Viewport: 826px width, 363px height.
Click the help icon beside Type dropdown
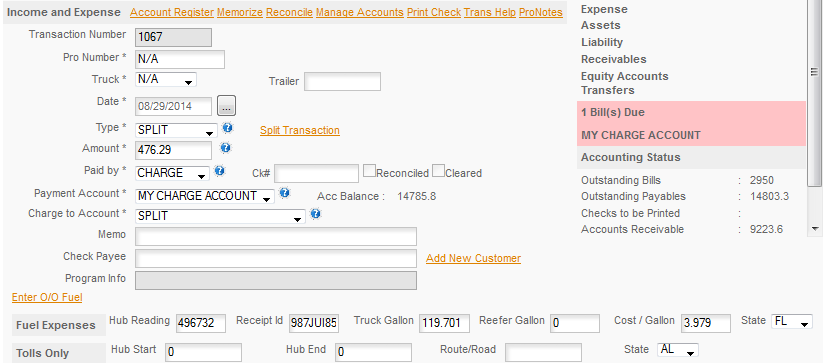pyautogui.click(x=228, y=128)
